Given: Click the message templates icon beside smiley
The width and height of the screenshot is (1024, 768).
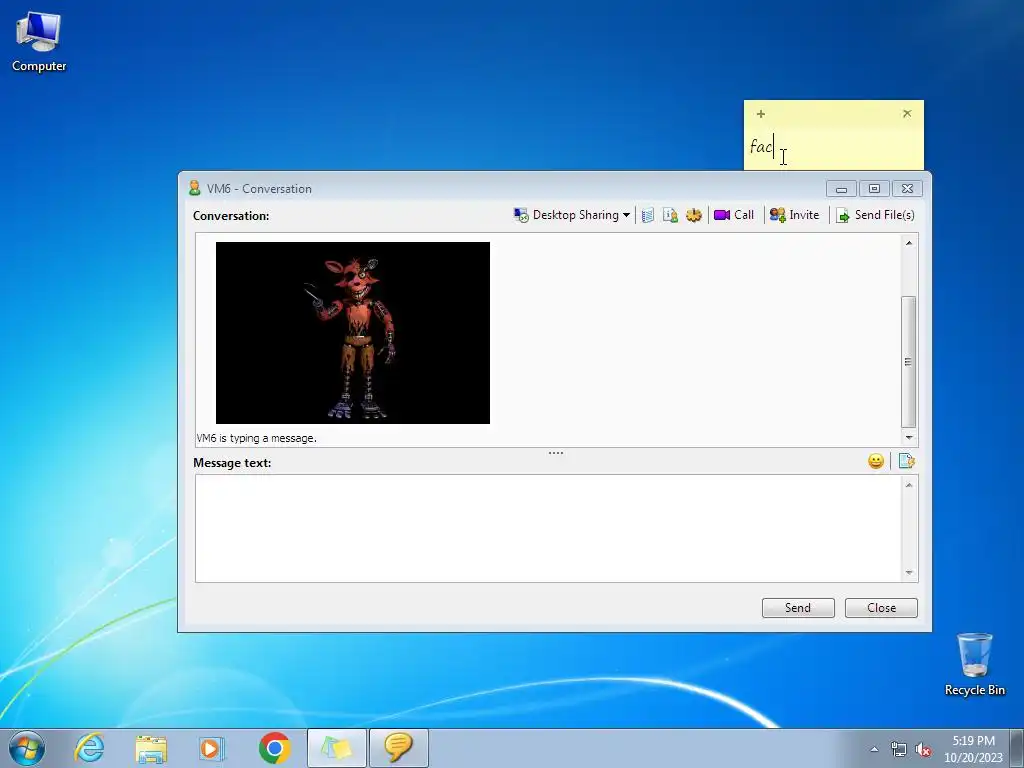Looking at the screenshot, I should point(906,462).
